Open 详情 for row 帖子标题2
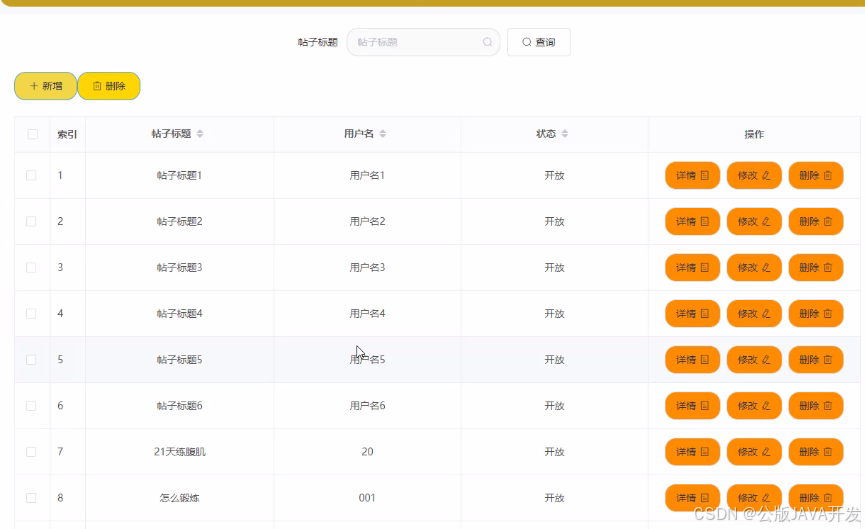 [x=692, y=221]
